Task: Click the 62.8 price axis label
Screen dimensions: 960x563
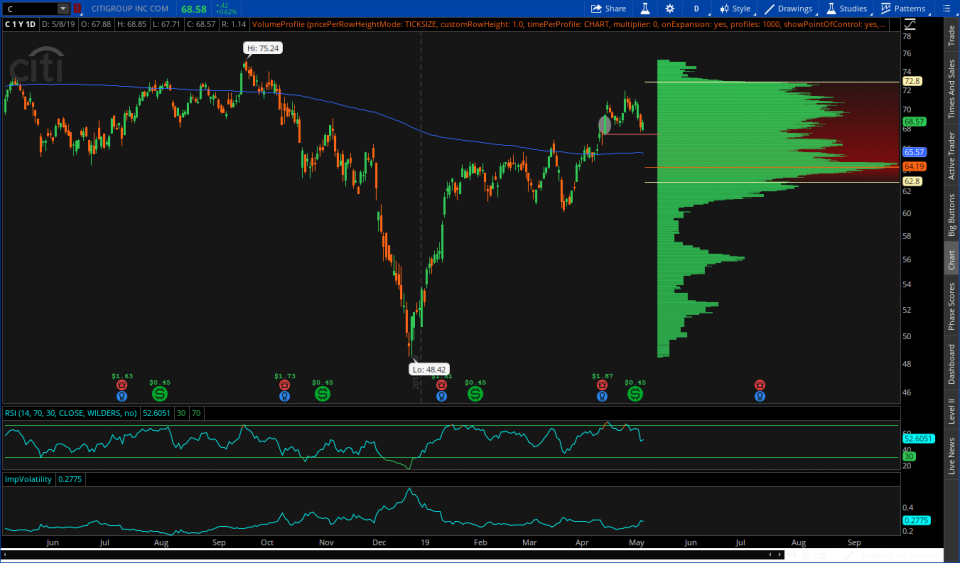Action: pos(912,181)
